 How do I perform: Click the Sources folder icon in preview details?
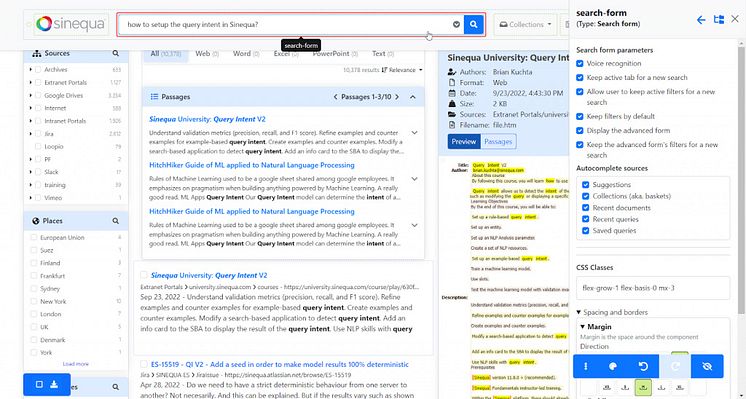pyautogui.click(x=452, y=115)
